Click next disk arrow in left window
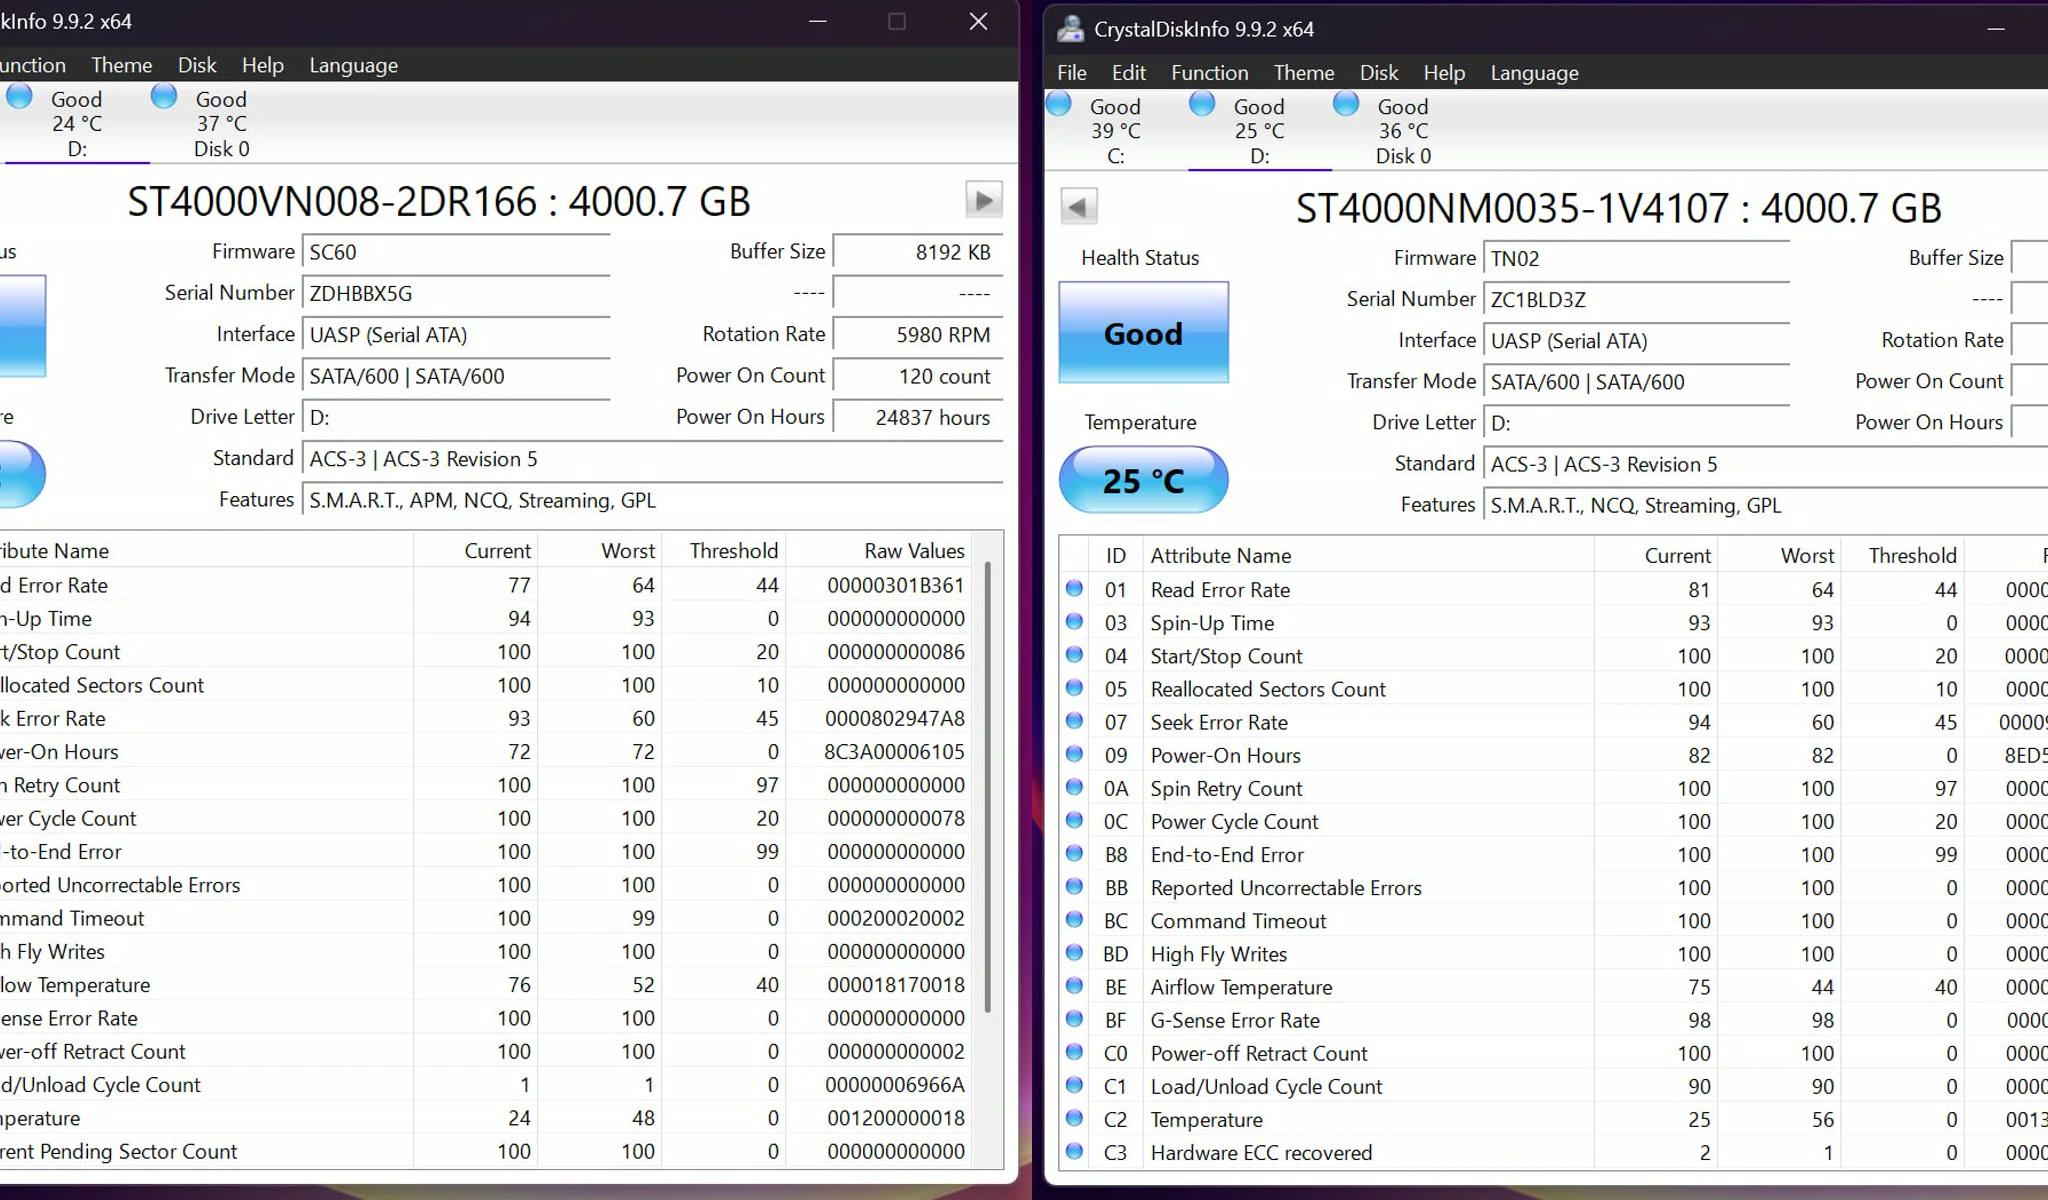This screenshot has width=2048, height=1200. (984, 200)
